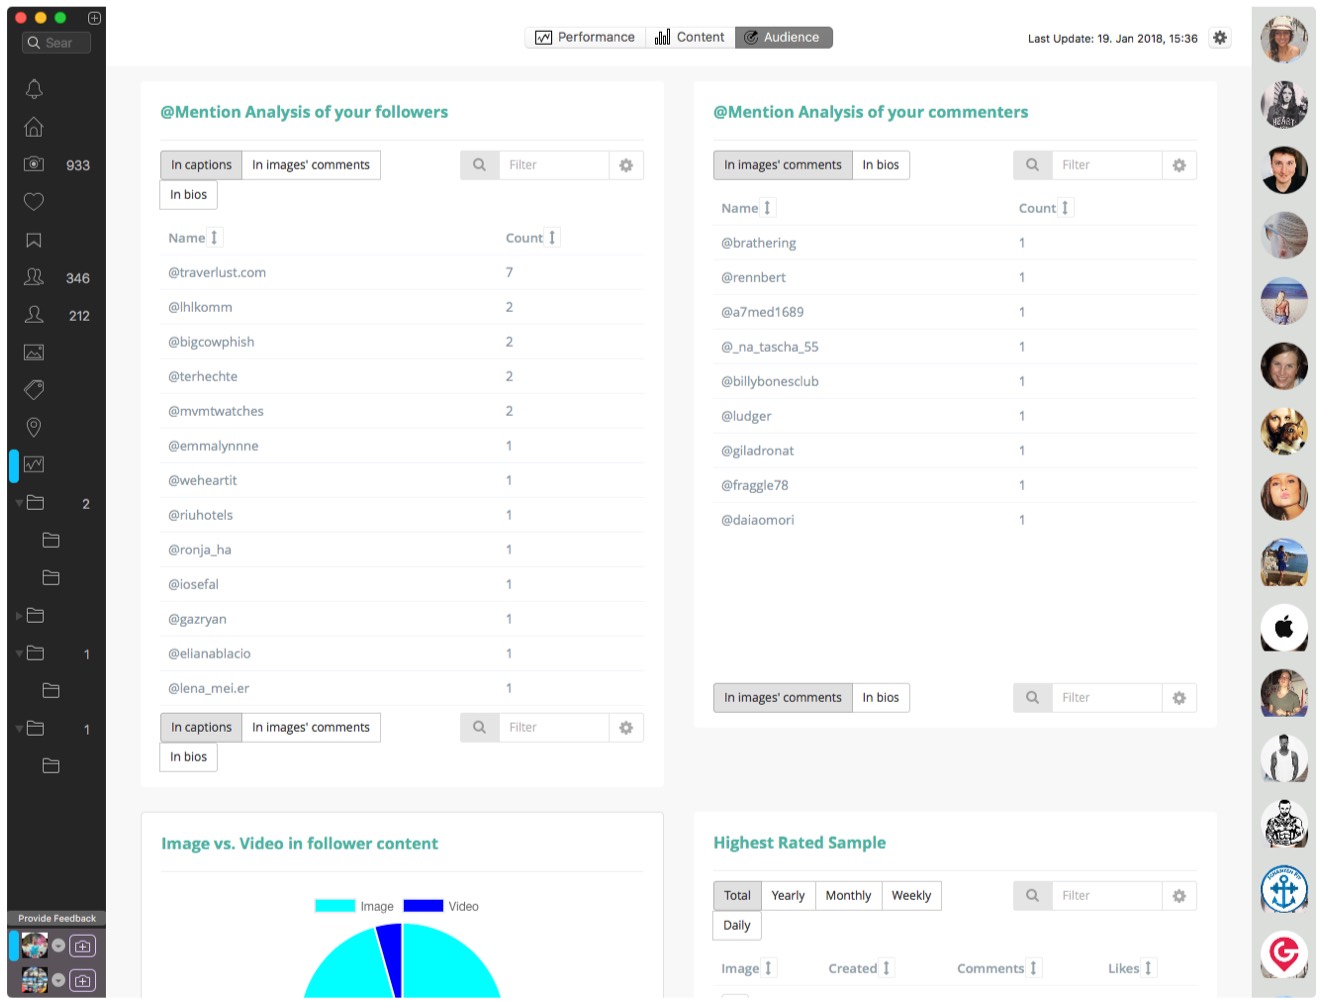Open the camera posts icon showing 933
The image size is (1323, 1001).
click(34, 164)
